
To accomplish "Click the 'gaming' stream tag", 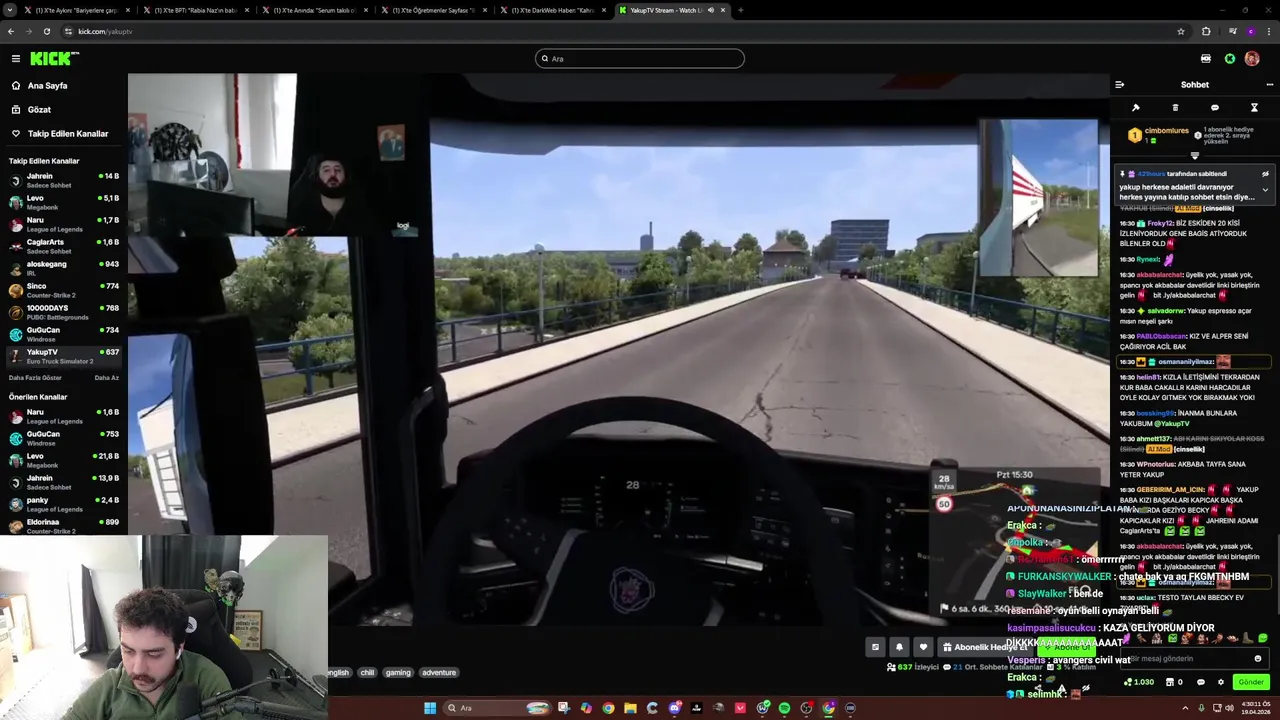I will click(x=398, y=673).
